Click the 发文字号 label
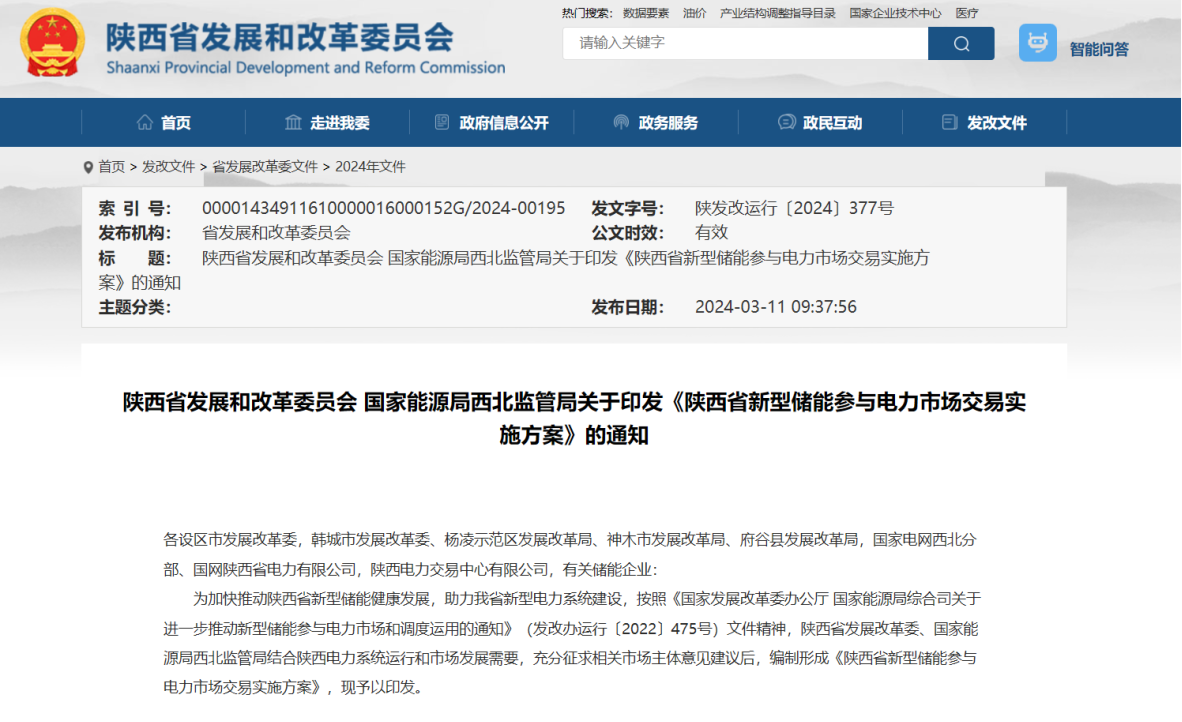 pos(628,208)
